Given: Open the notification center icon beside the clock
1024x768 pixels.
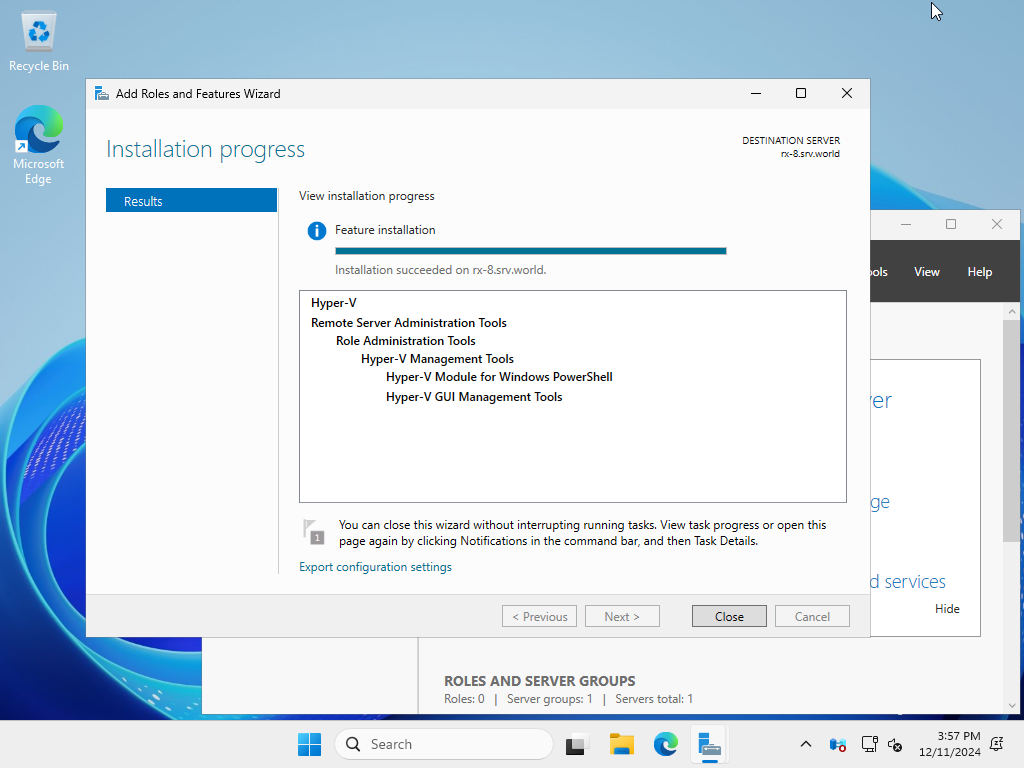Looking at the screenshot, I should 997,744.
